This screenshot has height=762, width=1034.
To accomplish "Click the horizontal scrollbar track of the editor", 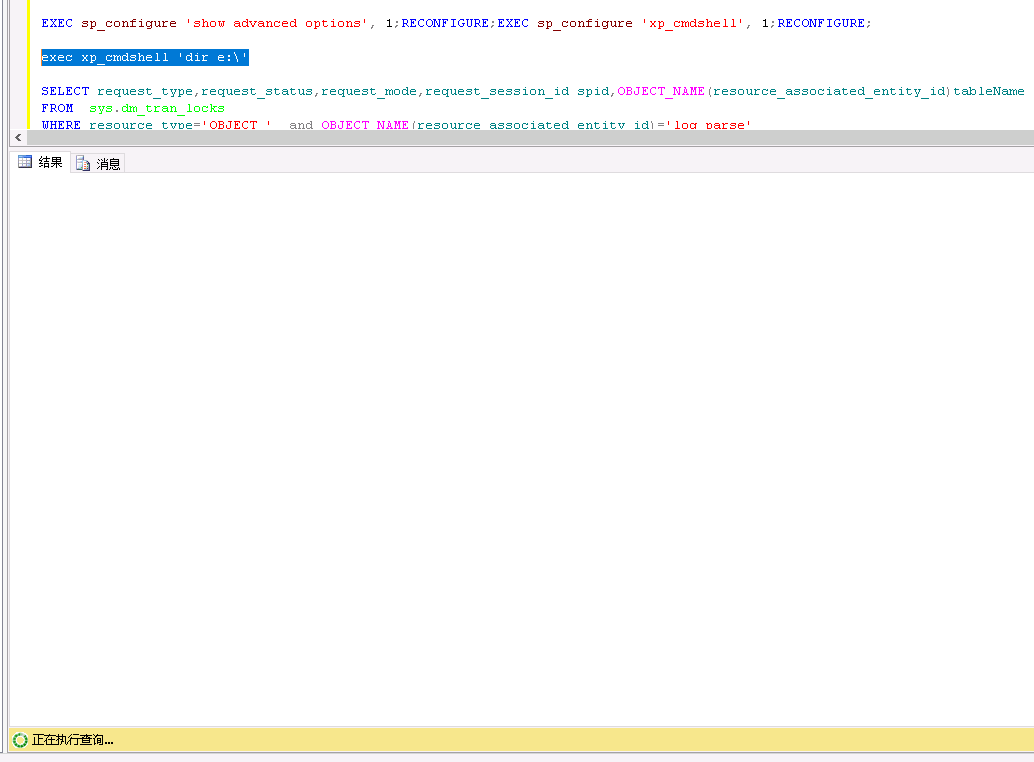I will (520, 138).
